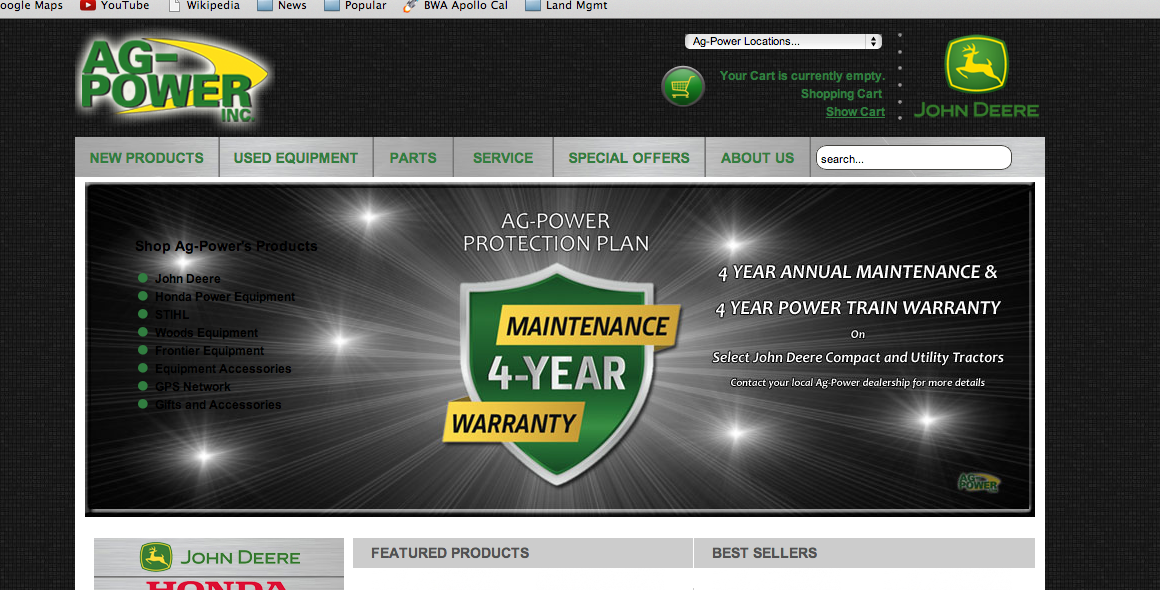The image size is (1160, 590).
Task: Click 'Select John Deere Compact and Utility Tractors' text
Action: click(x=857, y=357)
